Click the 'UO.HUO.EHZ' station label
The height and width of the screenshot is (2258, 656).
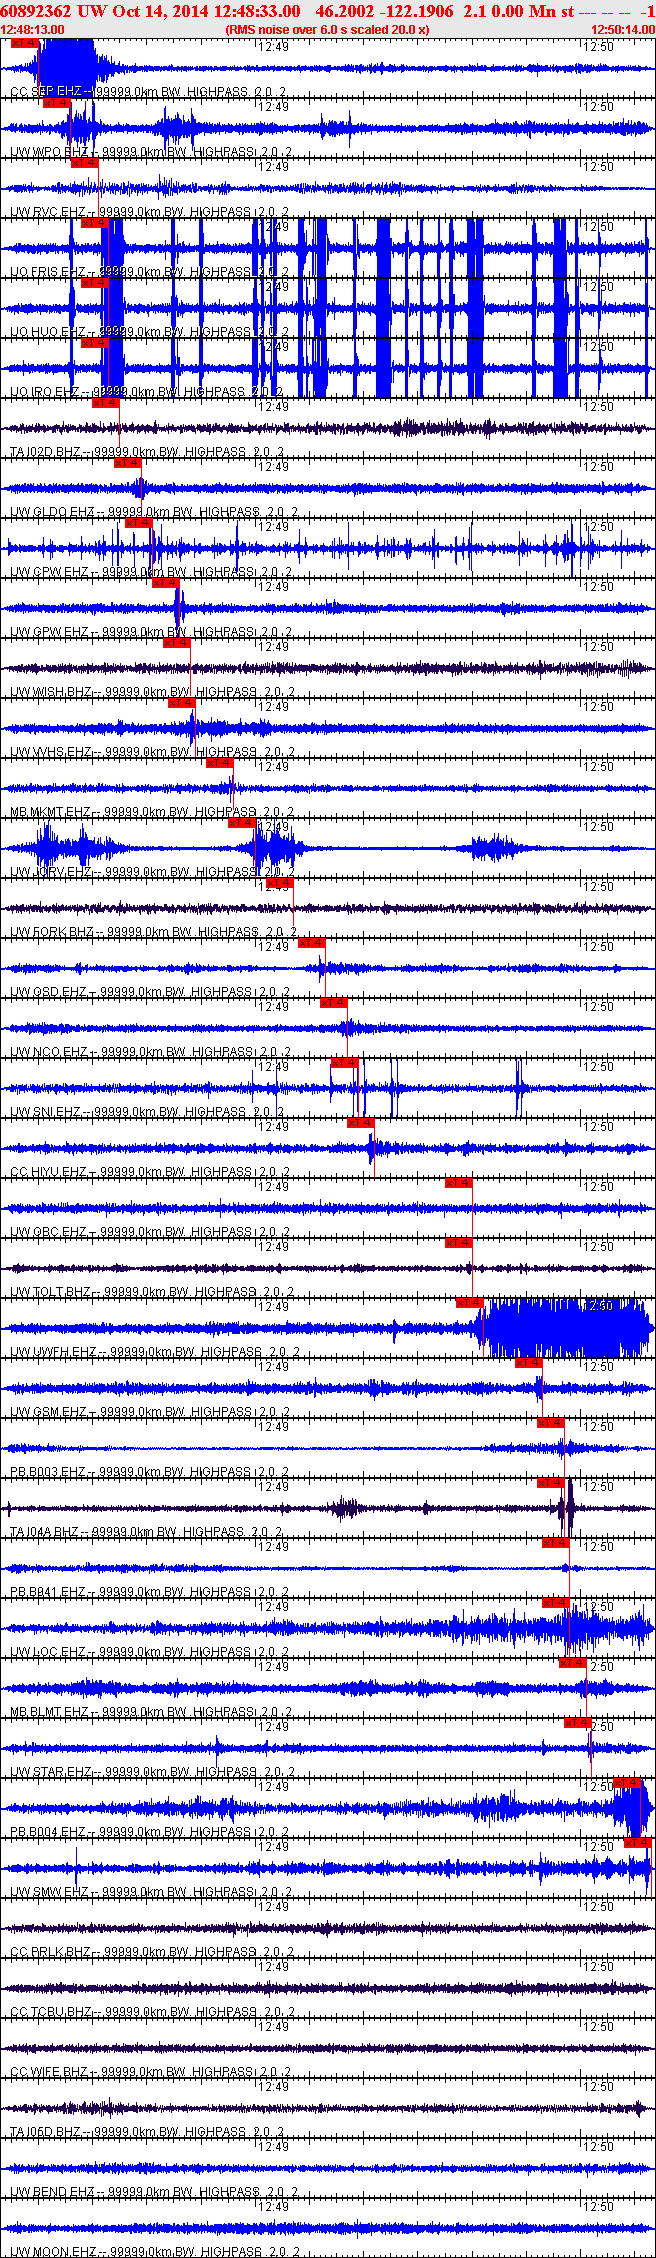48,332
